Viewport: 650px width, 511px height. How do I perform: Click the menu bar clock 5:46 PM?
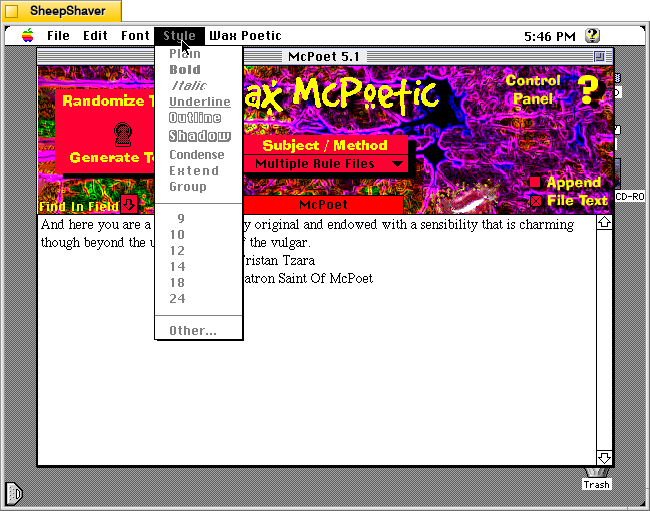[x=550, y=36]
